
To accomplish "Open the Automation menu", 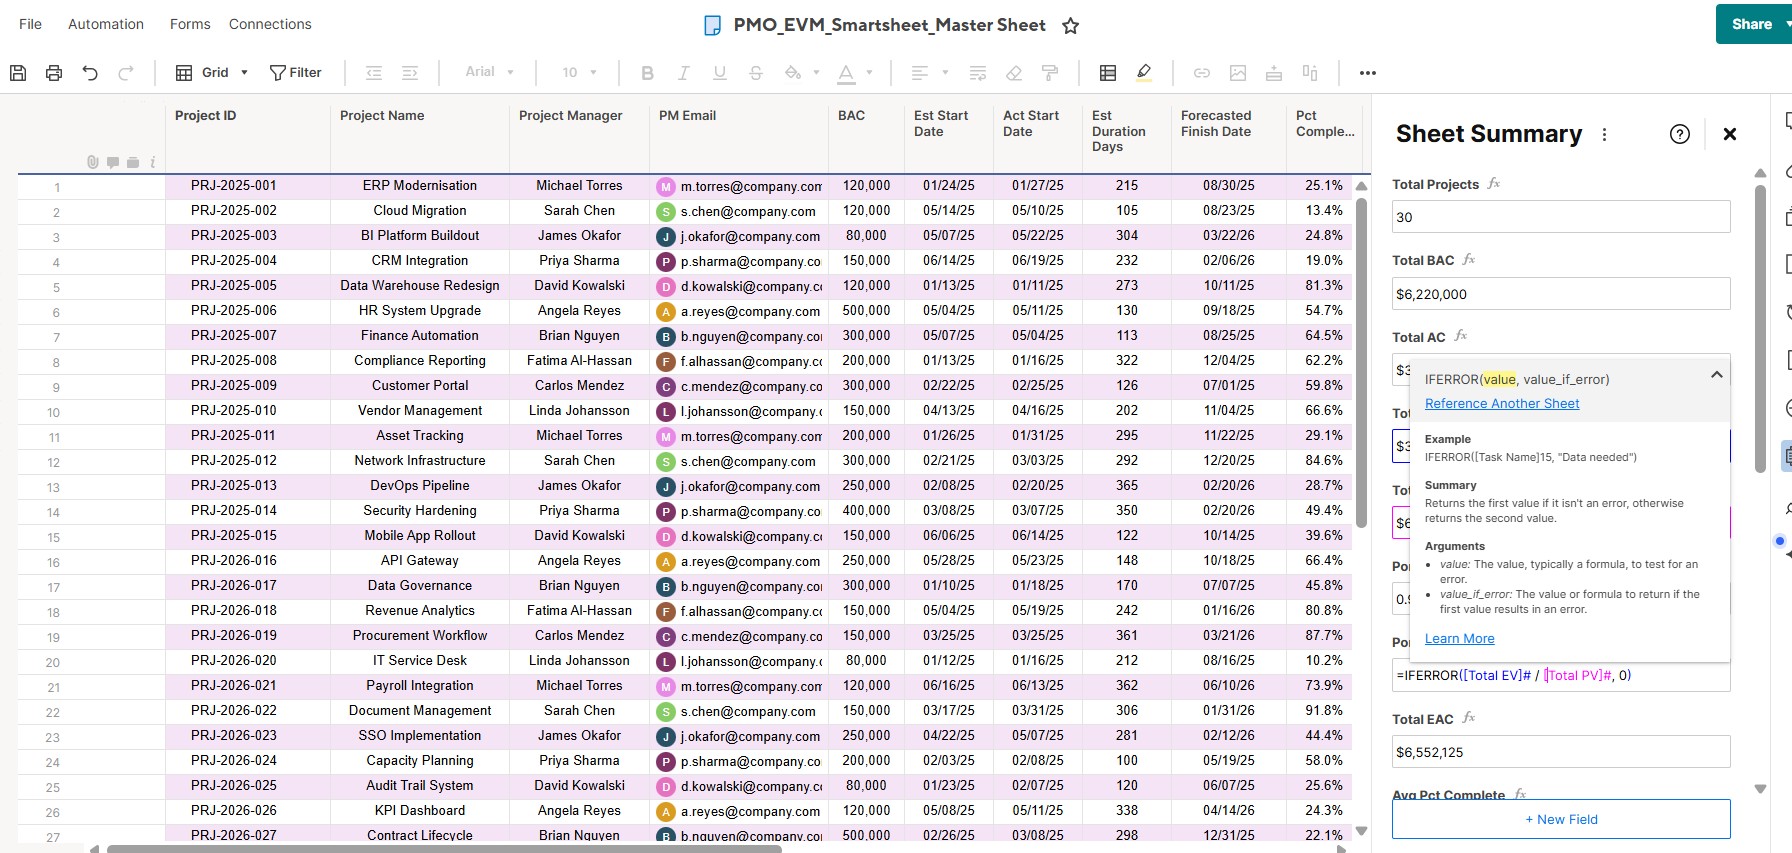I will coord(106,24).
